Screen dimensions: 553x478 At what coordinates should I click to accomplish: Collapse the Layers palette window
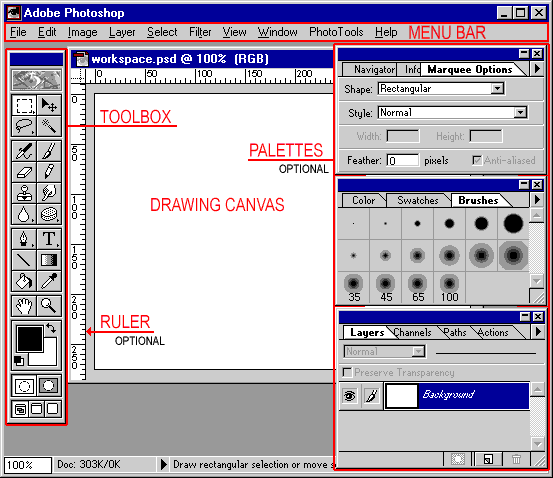pyautogui.click(x=525, y=317)
